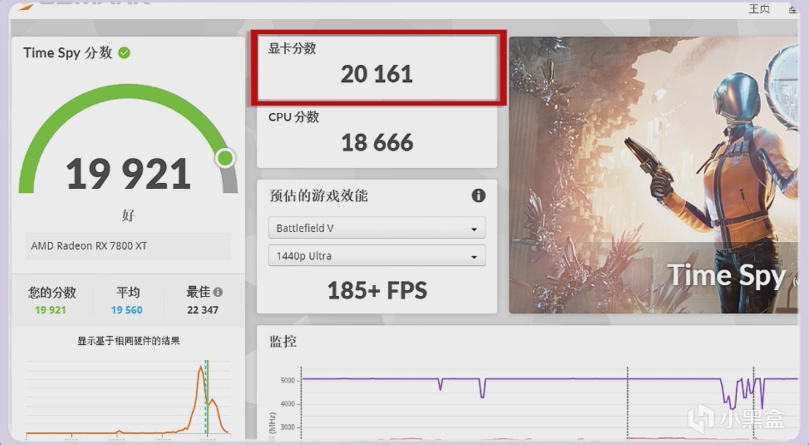The image size is (809, 445).
Task: Click info icon next to 最佳 score
Action: (218, 292)
